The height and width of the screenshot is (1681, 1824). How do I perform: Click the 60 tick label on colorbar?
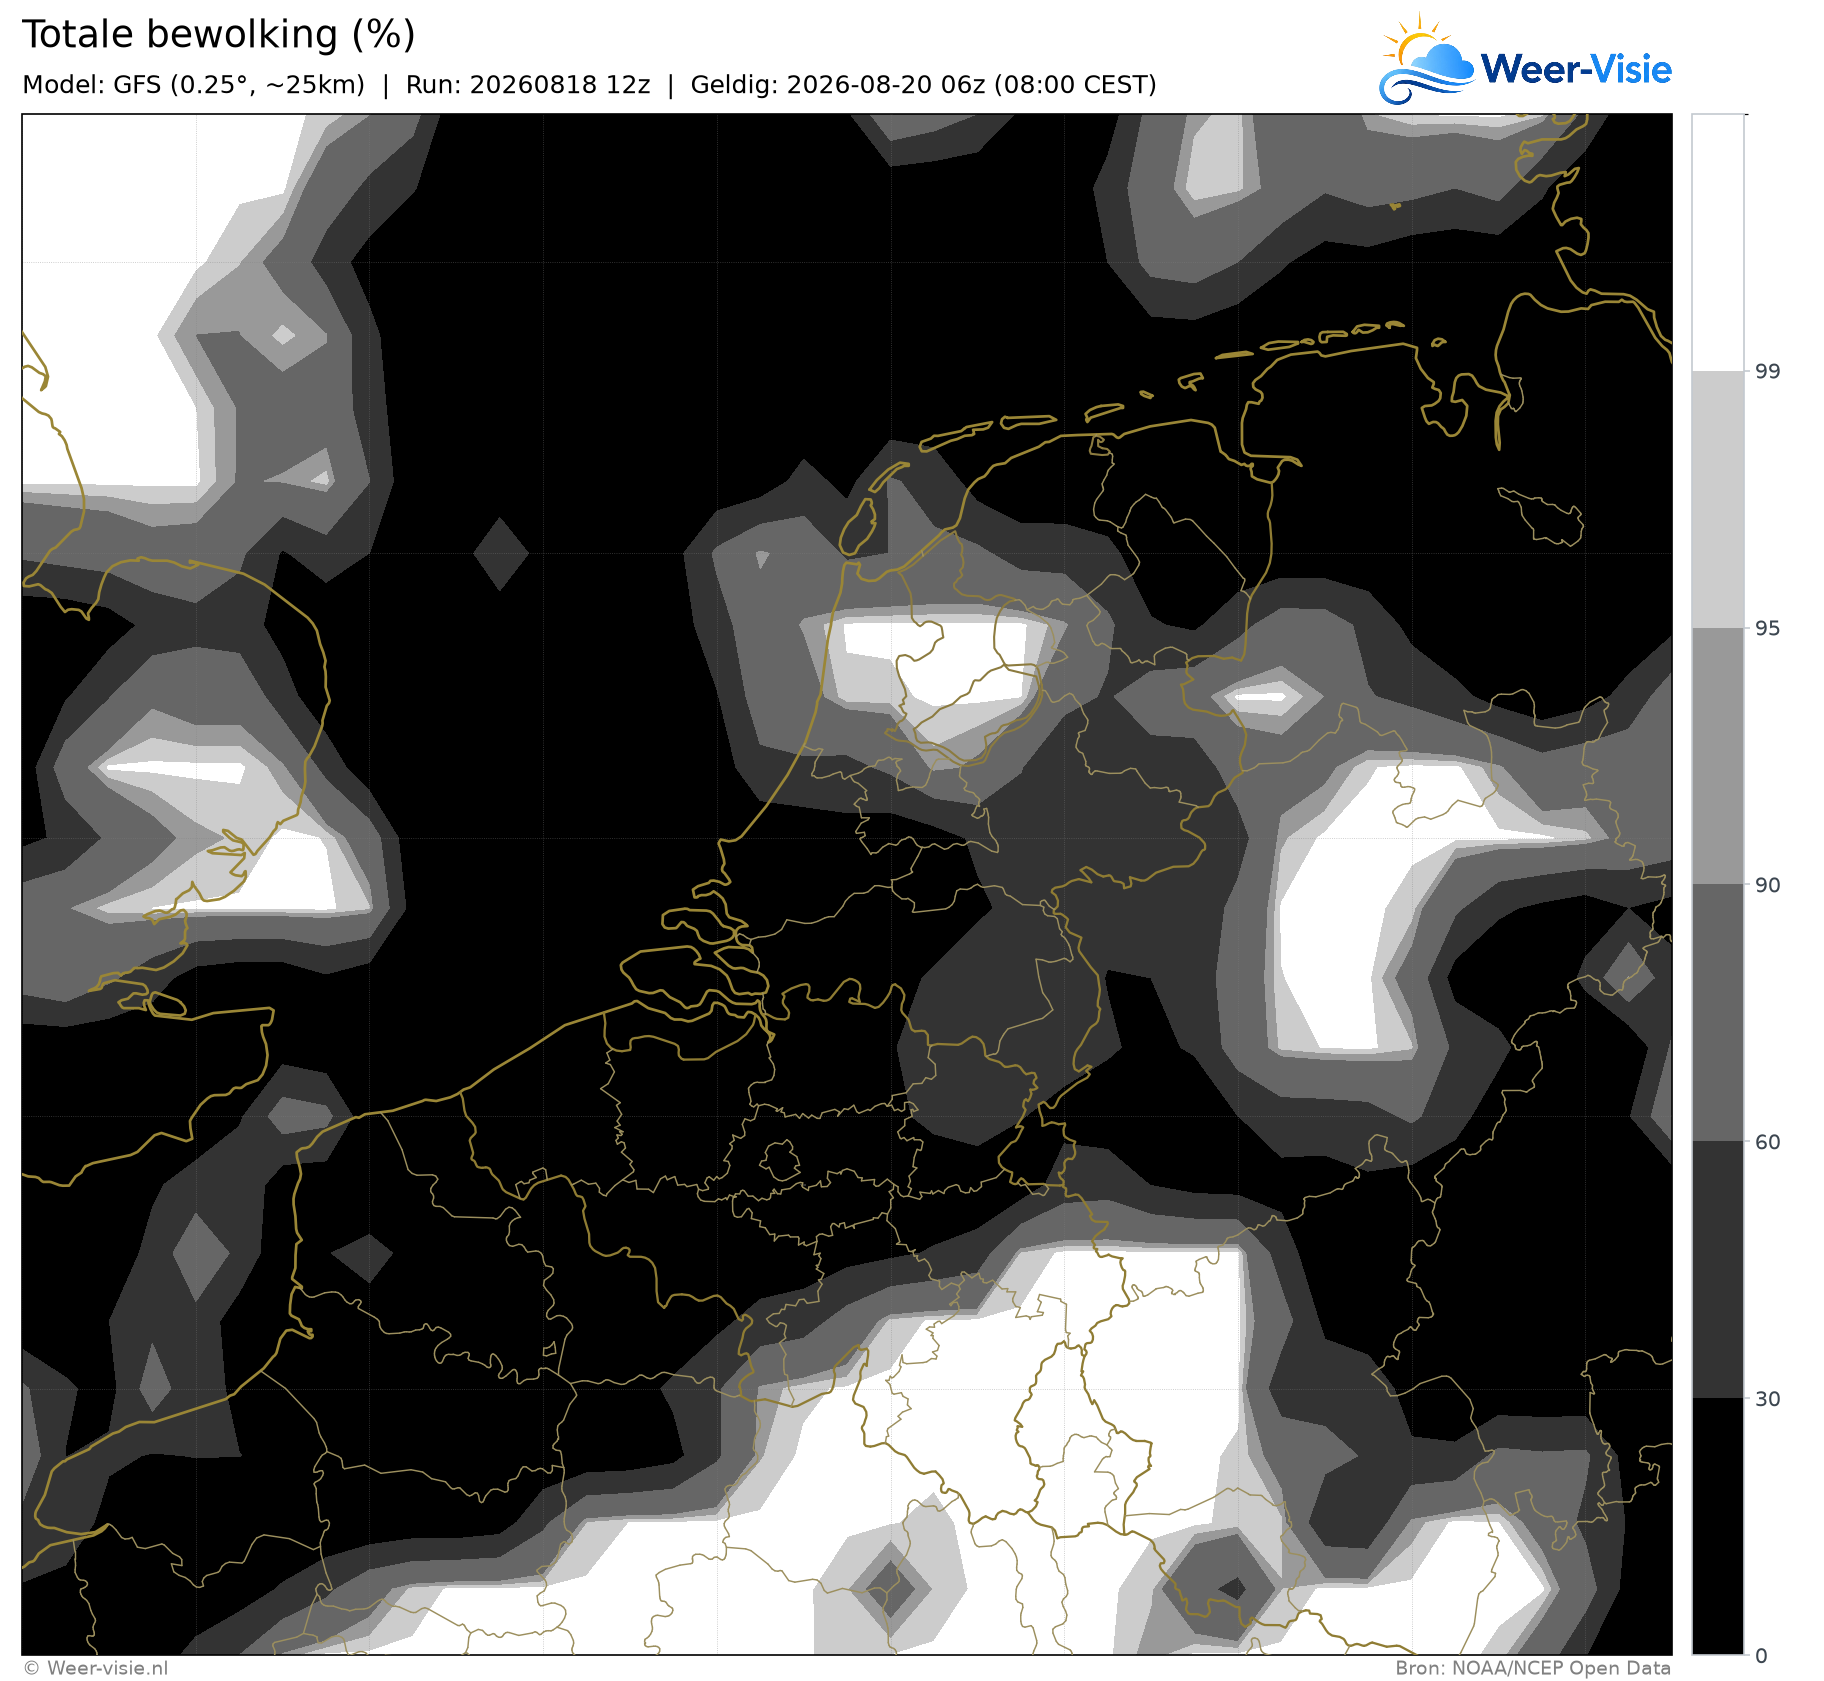(1767, 1142)
